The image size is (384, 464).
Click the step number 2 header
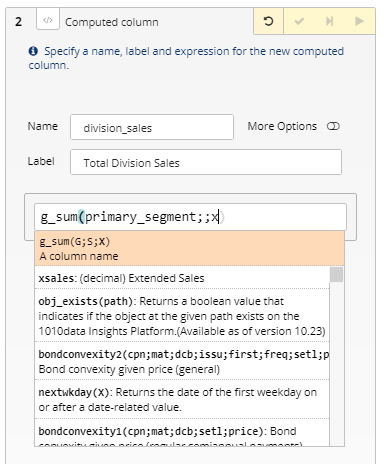(19, 22)
